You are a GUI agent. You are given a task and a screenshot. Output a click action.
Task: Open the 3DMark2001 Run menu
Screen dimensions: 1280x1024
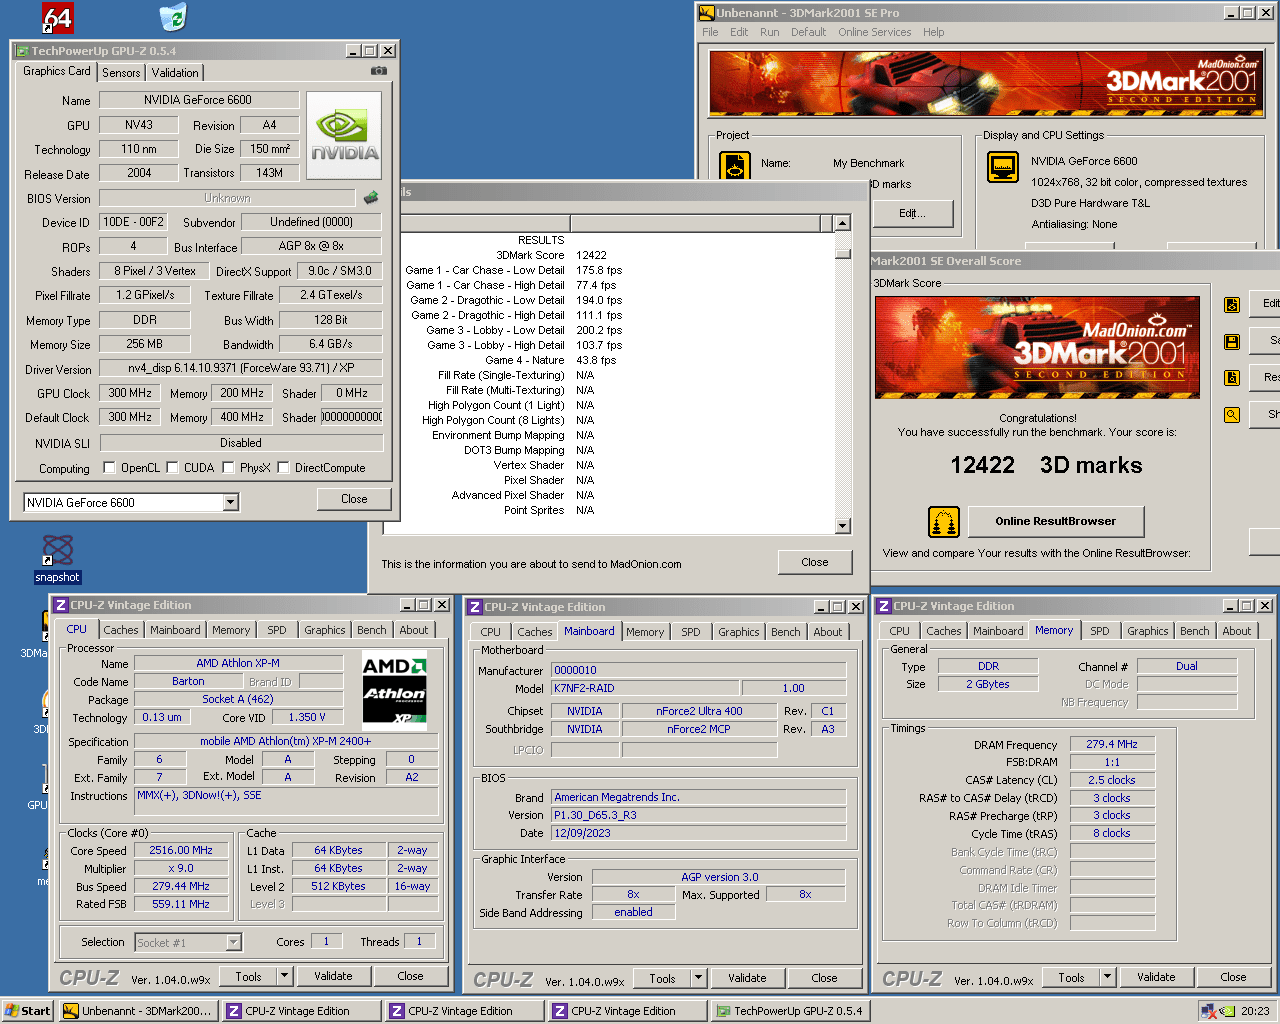click(x=769, y=32)
